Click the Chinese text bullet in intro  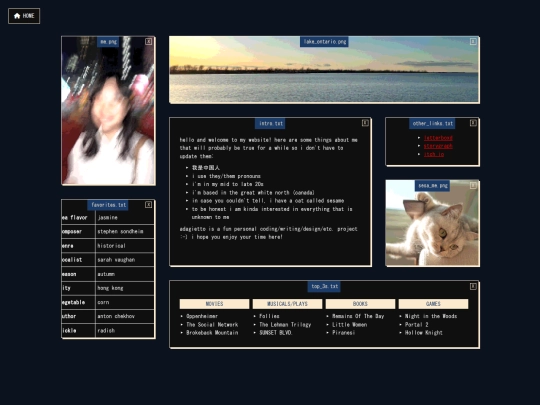pos(206,168)
